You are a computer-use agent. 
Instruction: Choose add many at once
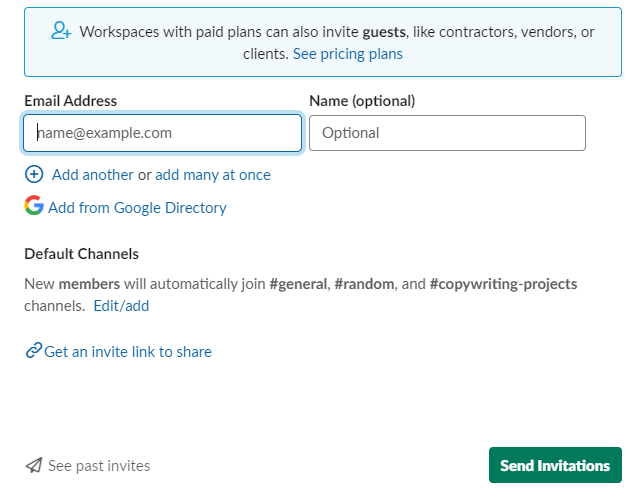(212, 175)
